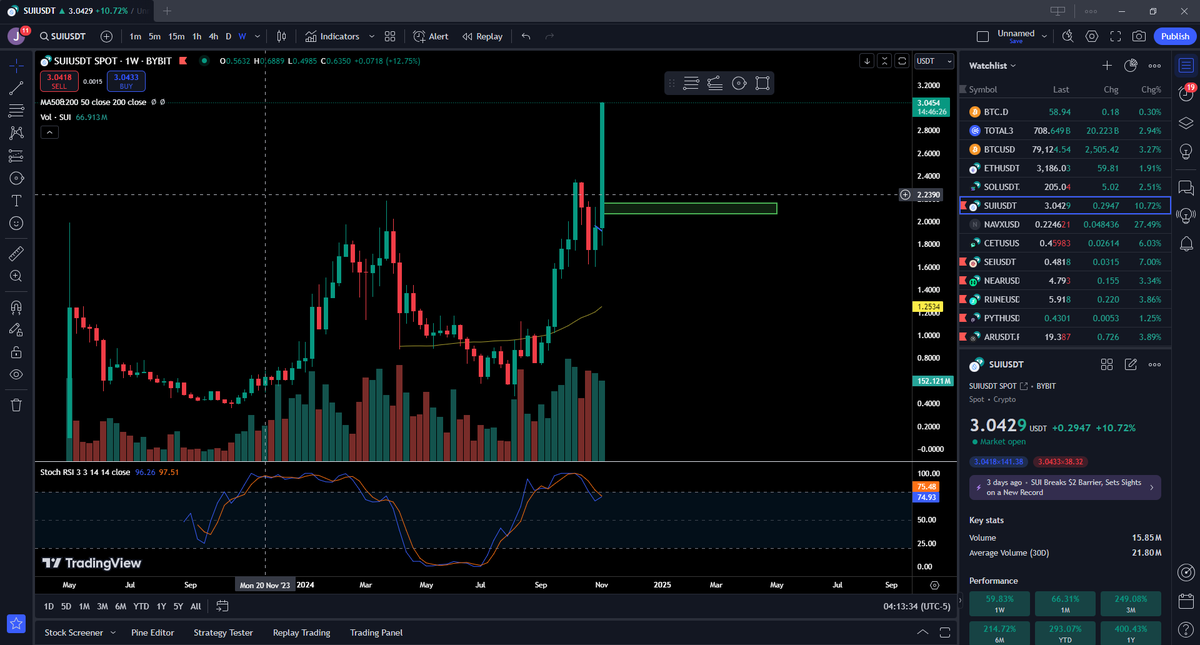Screen dimensions: 1200x645
Task: Select the NAVXUSD watchlist row
Action: coord(1063,224)
